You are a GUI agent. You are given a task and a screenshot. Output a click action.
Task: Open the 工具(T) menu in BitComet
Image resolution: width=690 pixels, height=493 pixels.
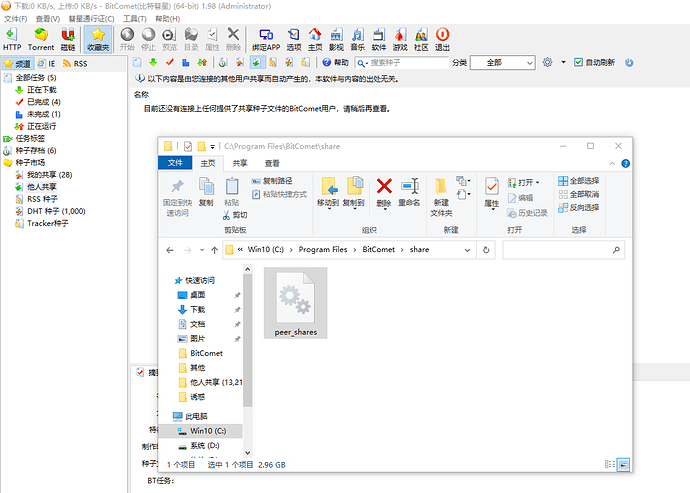135,18
